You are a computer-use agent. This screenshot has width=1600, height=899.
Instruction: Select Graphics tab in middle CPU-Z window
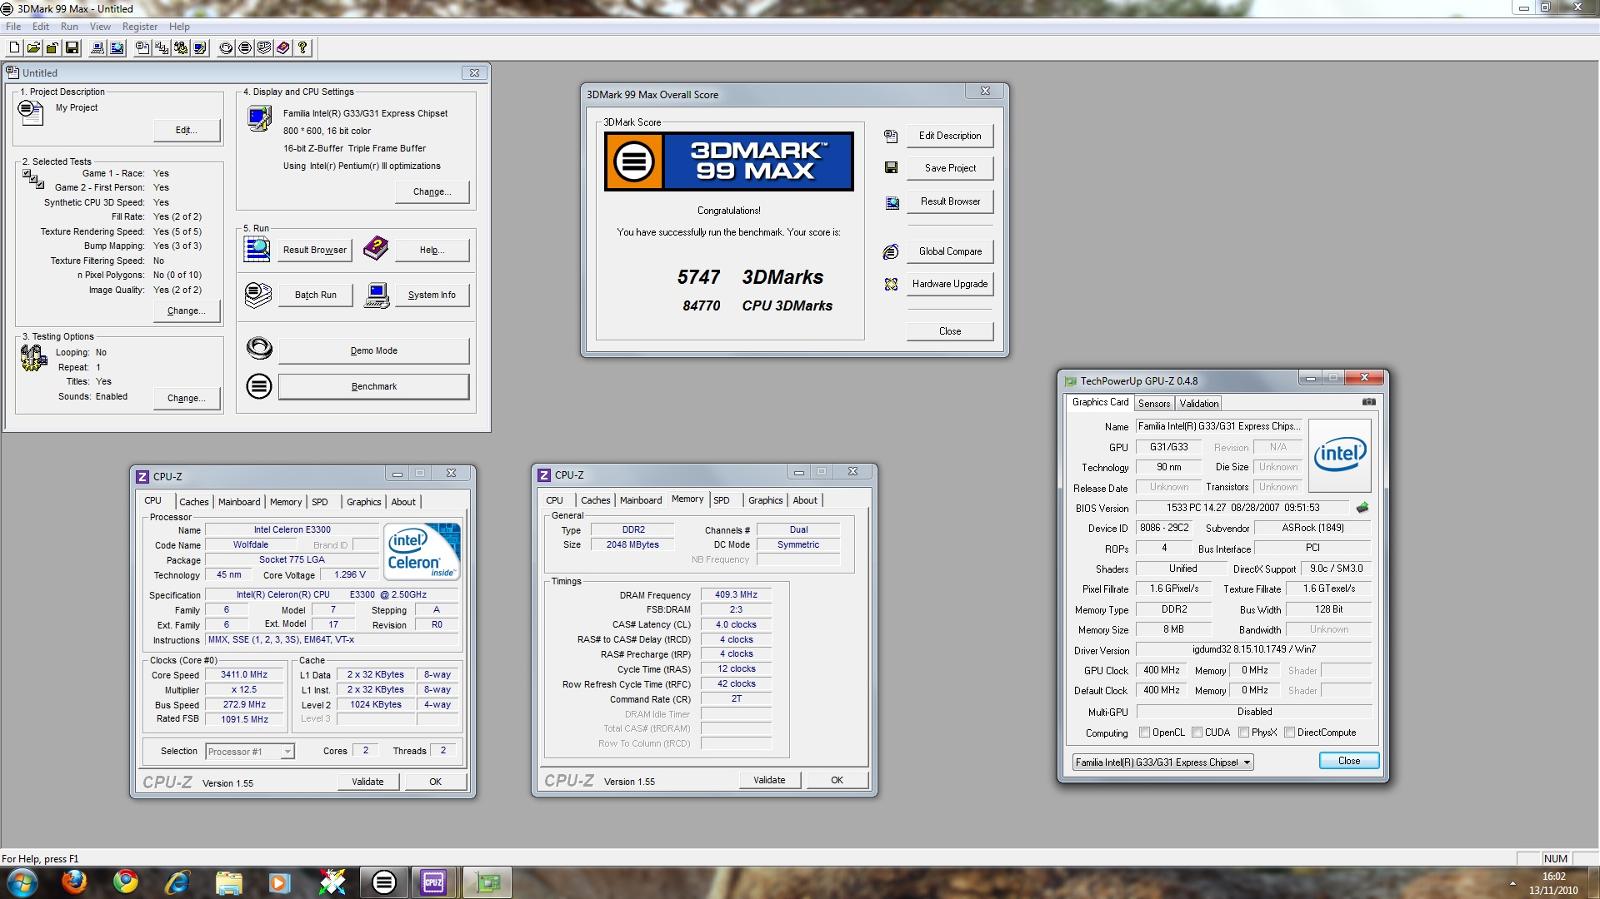pos(765,500)
